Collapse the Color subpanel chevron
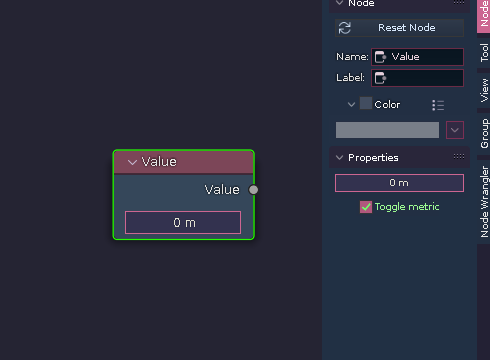Screen dimensions: 490x360 351,105
